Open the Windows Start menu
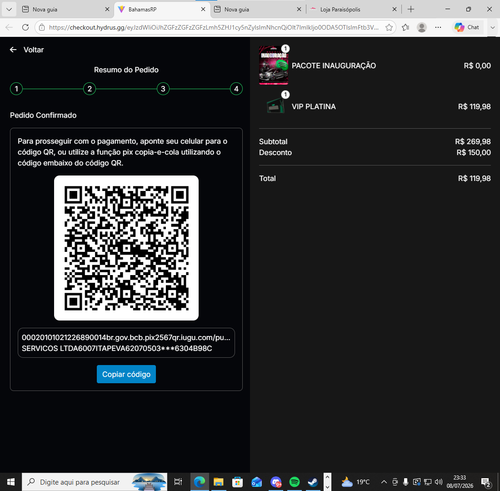500x491 pixels. coord(11,482)
